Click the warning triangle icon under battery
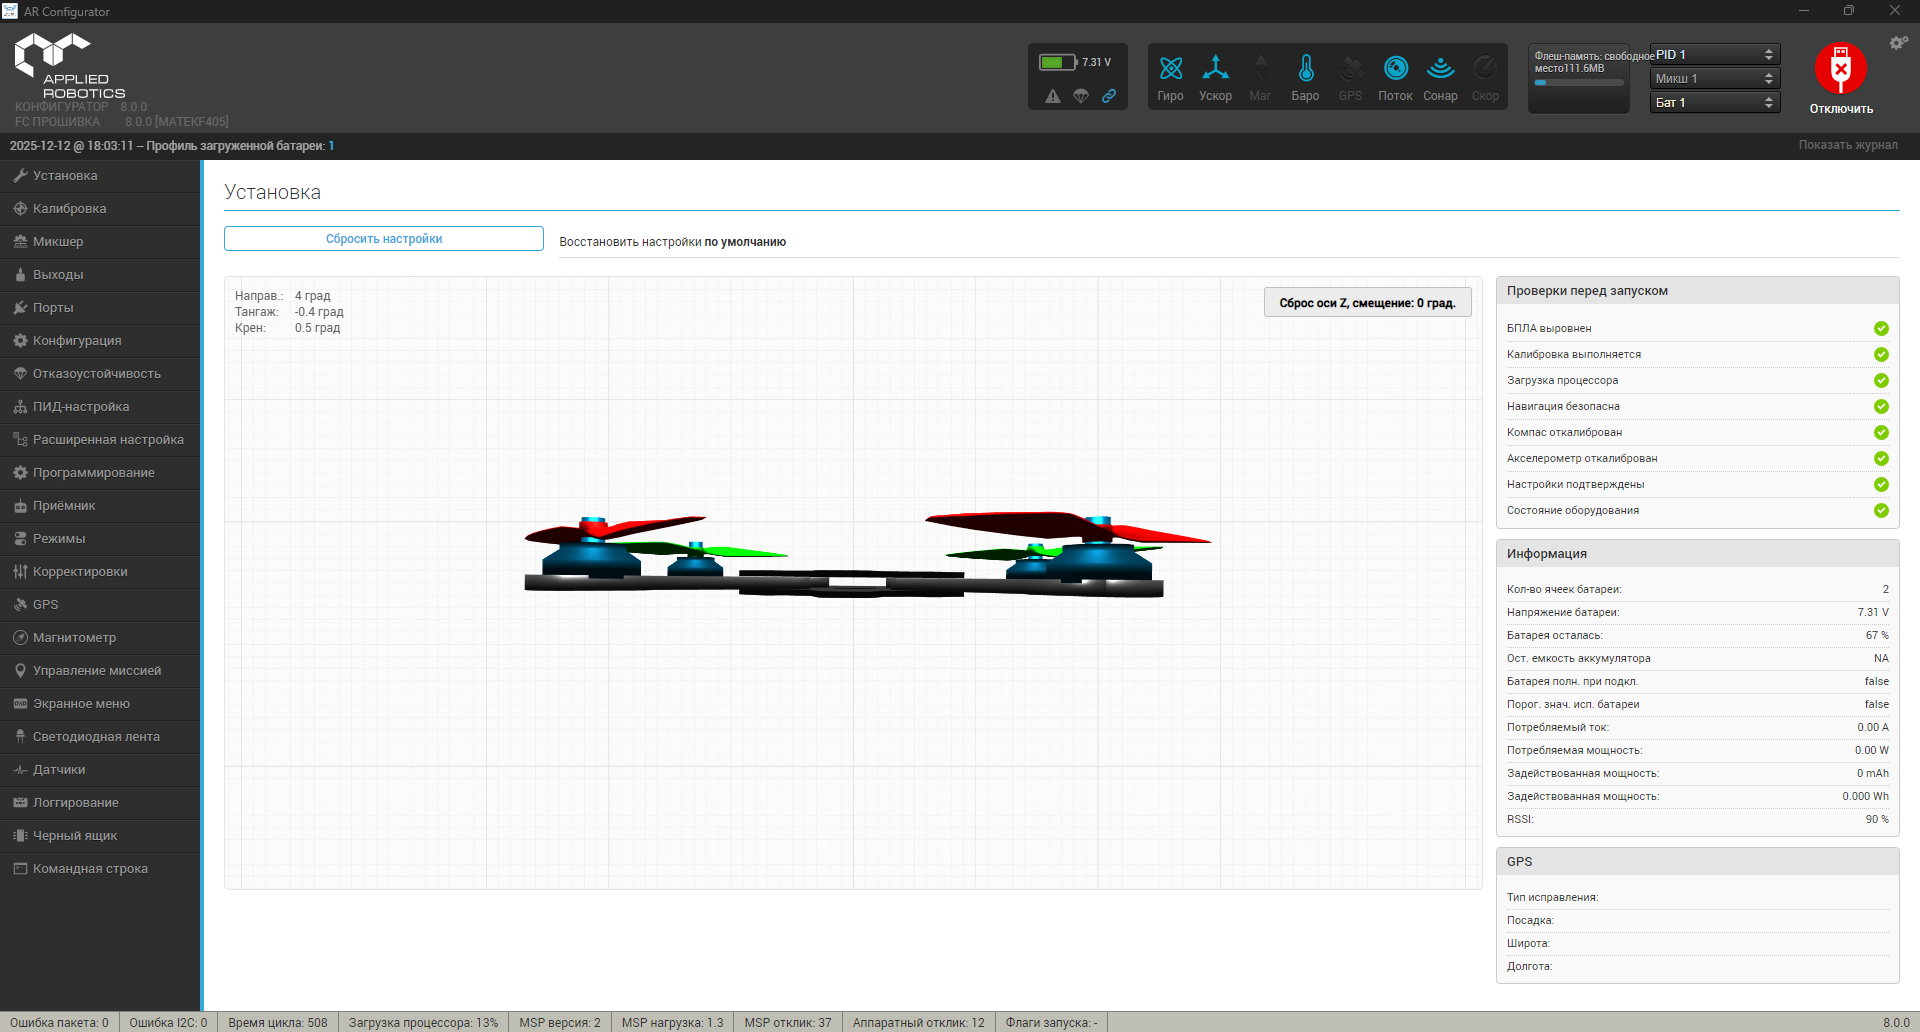Screen dimensions: 1920x1032 coord(1052,96)
